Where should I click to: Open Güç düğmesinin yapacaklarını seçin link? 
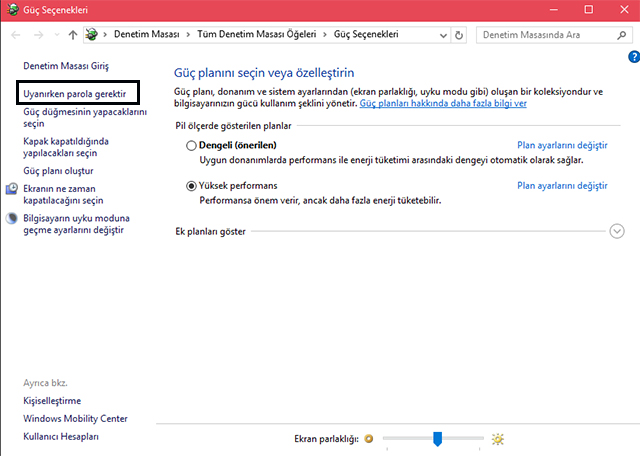pyautogui.click(x=85, y=118)
